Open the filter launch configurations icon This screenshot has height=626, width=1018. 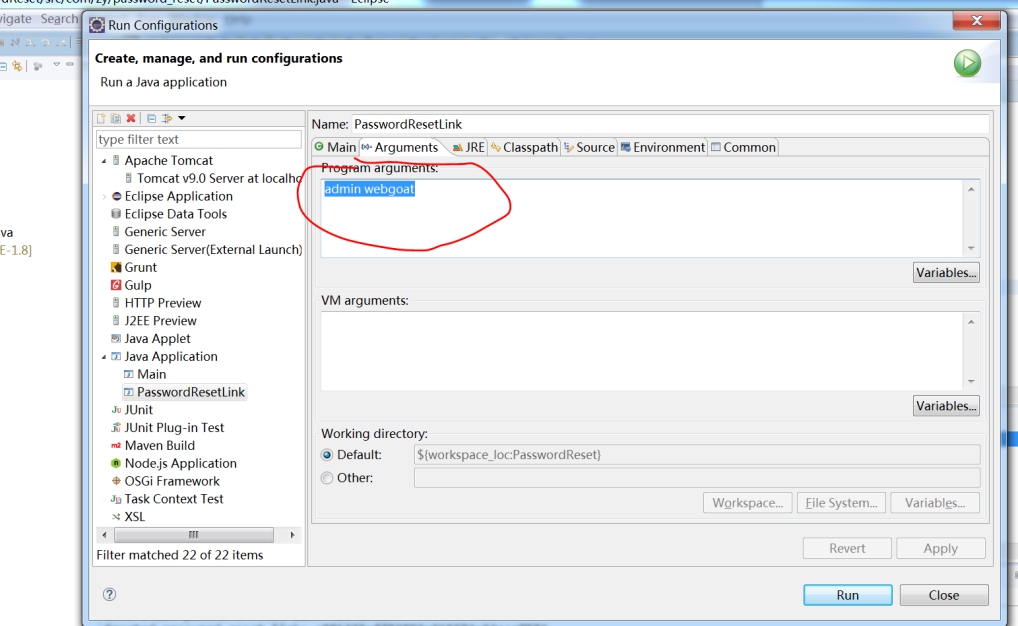tap(167, 118)
